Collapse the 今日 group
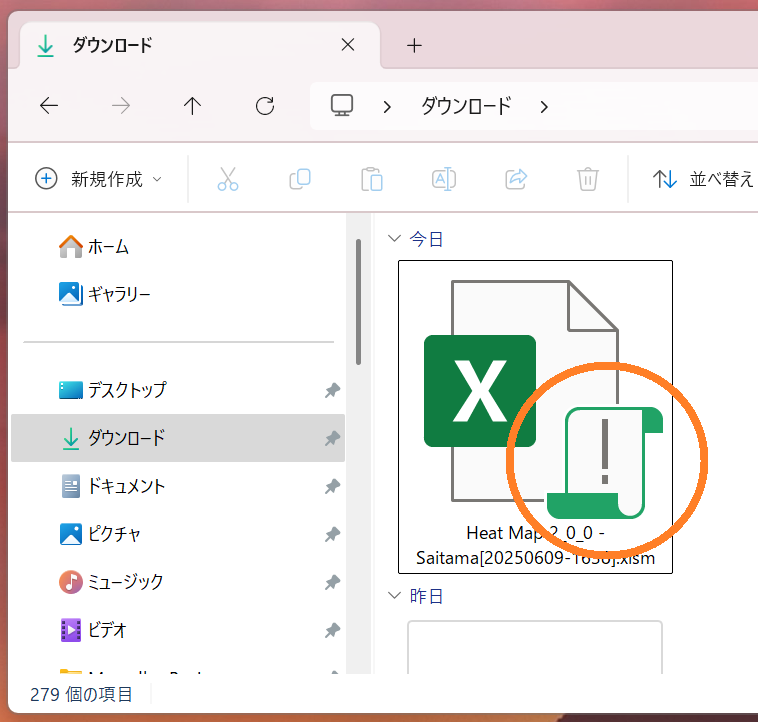Image resolution: width=758 pixels, height=722 pixels. (394, 238)
